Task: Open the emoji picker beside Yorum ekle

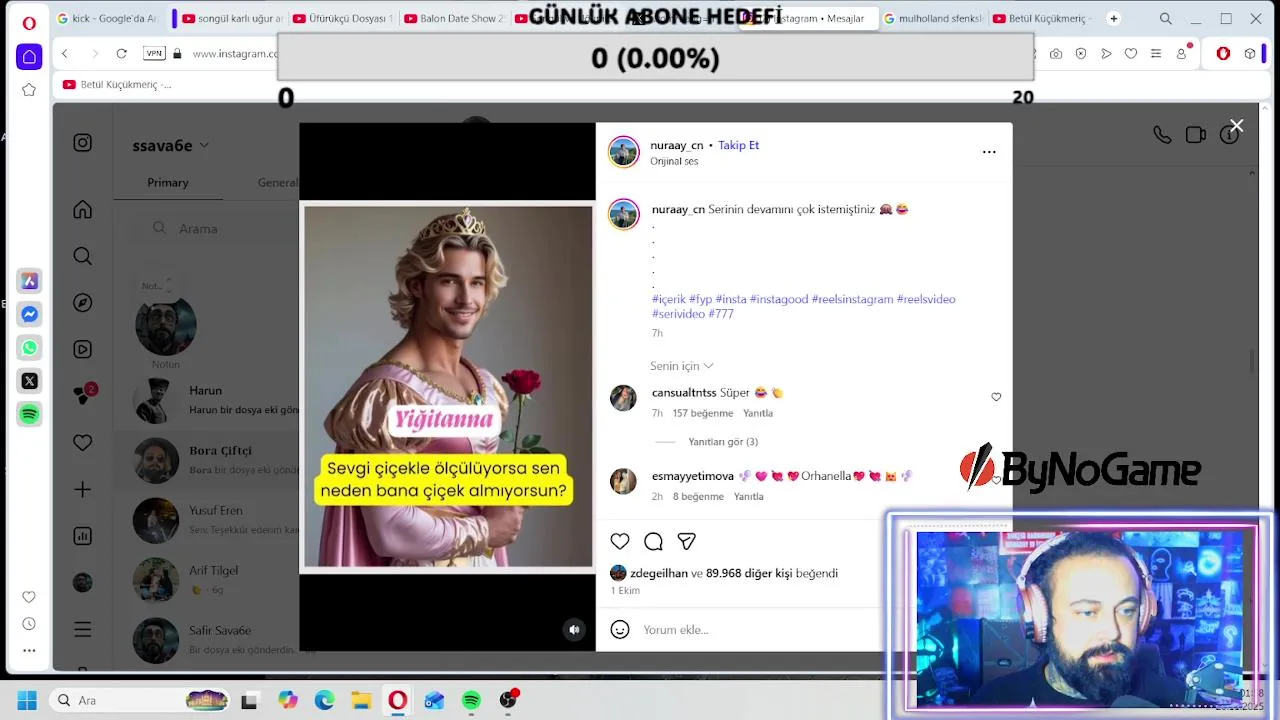Action: [x=620, y=629]
